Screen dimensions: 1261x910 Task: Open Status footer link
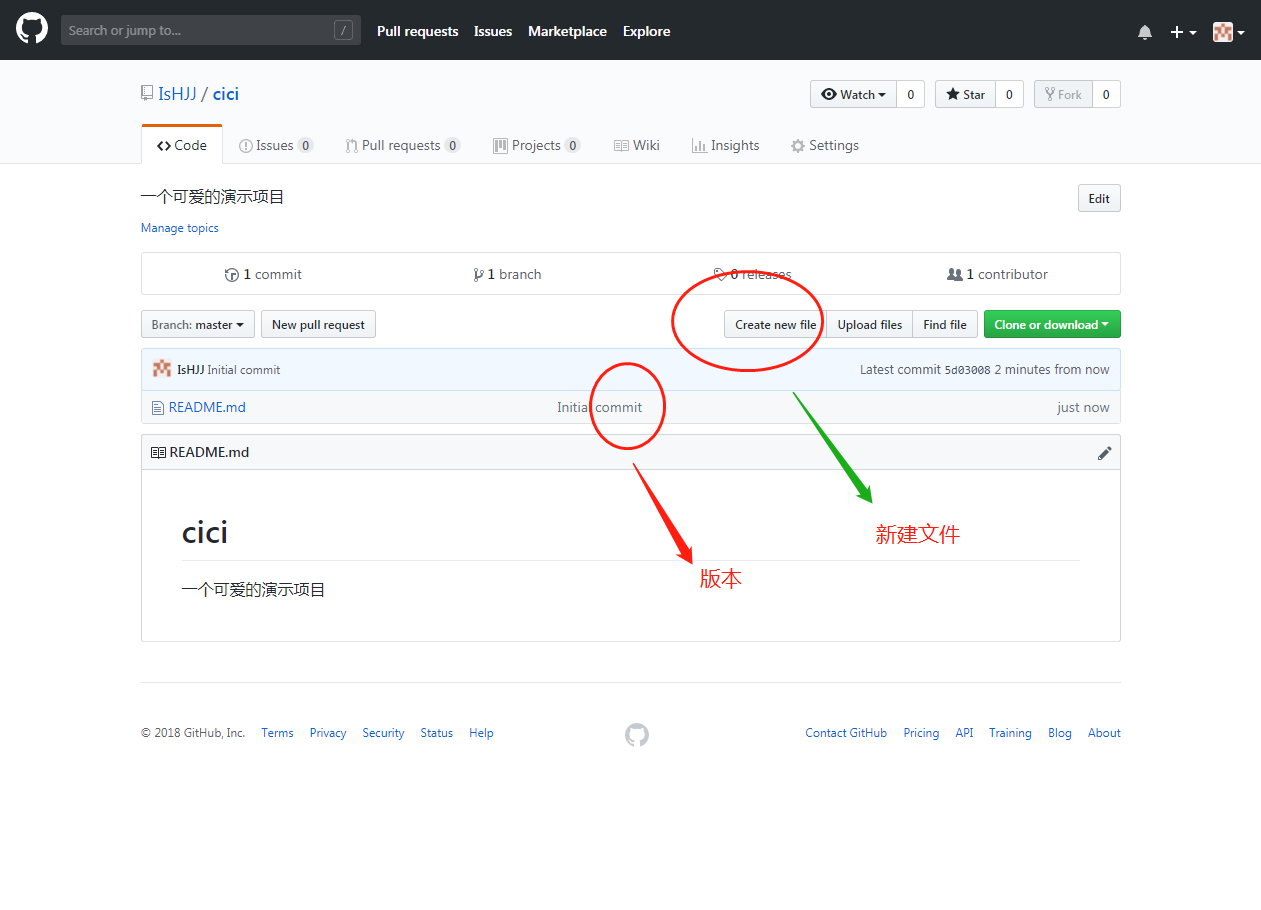point(436,733)
